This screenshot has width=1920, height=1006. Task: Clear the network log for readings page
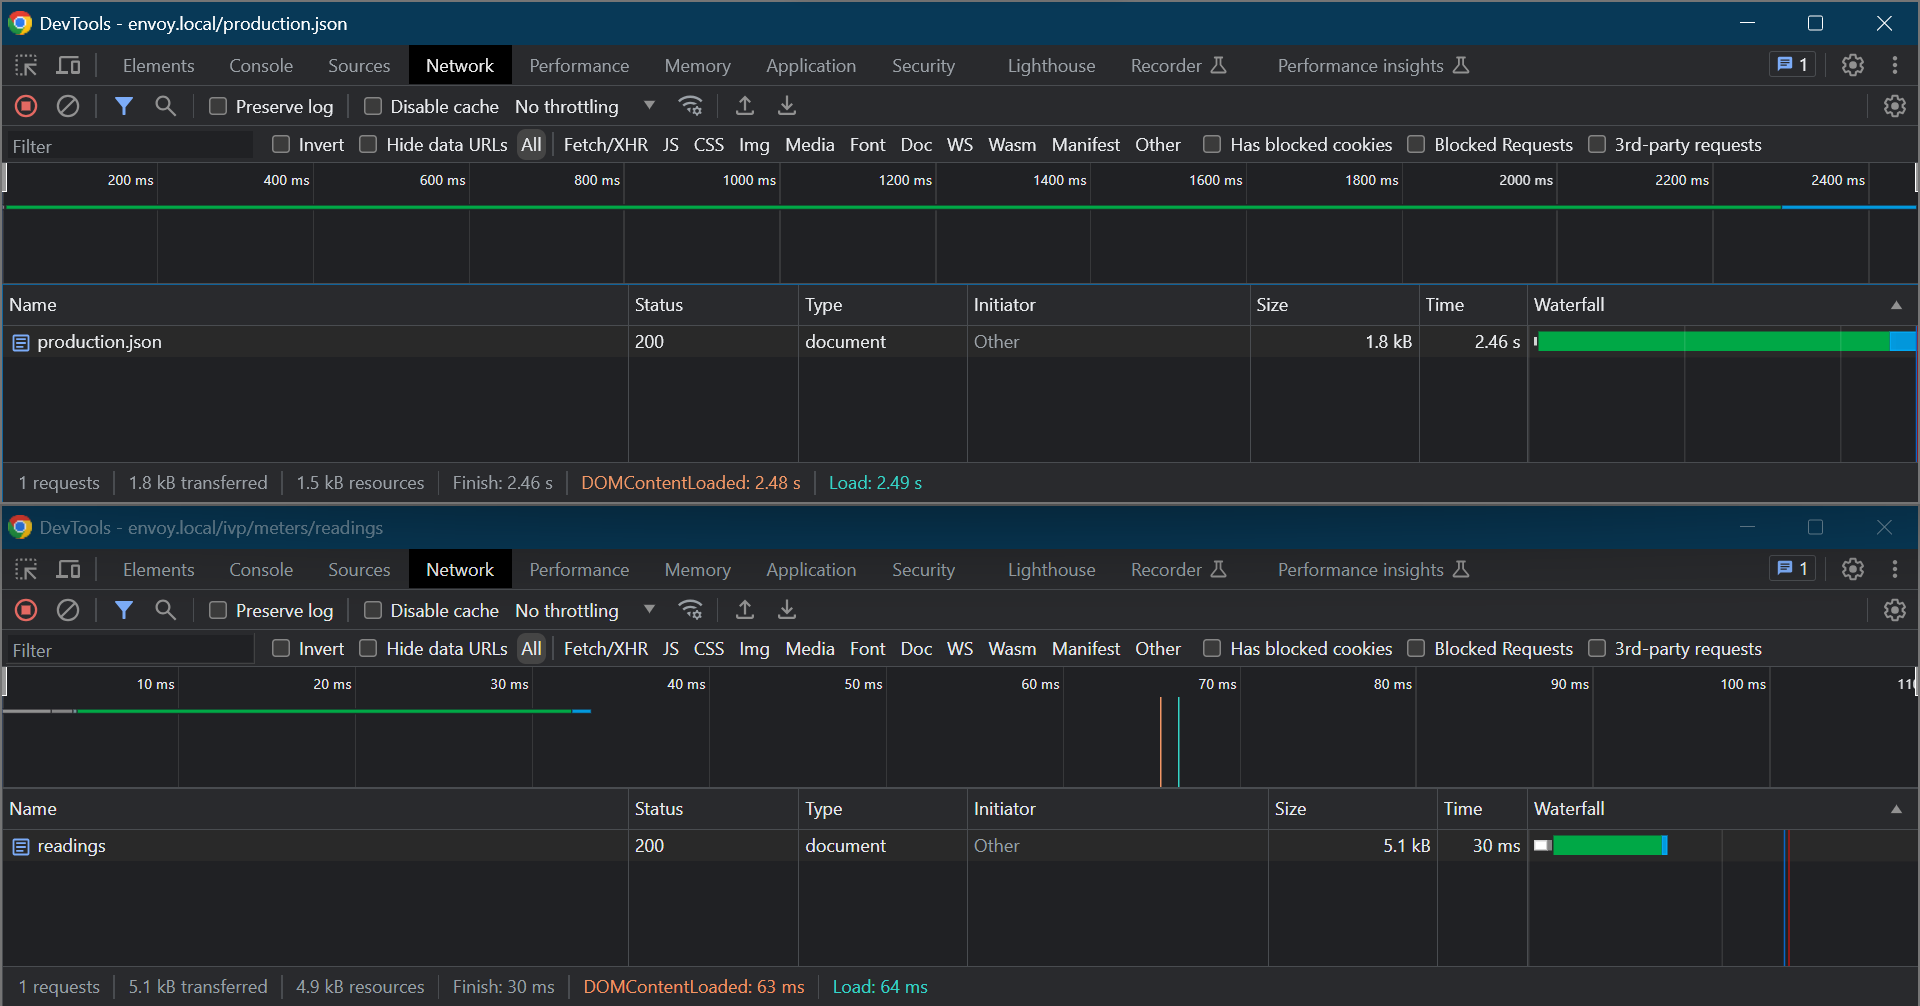[67, 610]
